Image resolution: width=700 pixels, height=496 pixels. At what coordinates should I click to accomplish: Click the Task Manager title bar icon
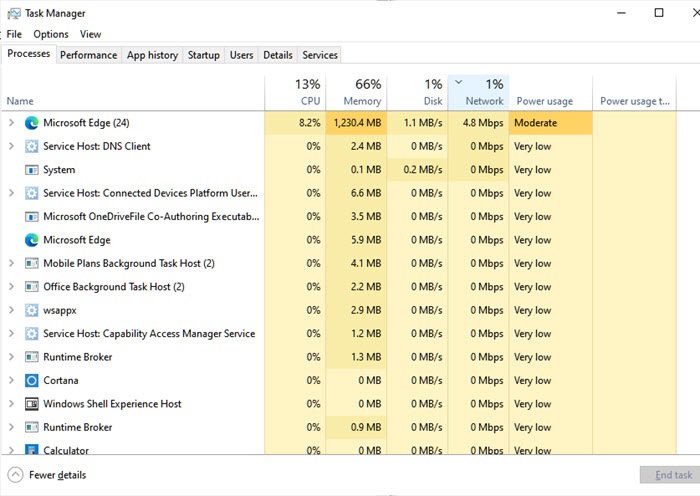pos(14,13)
